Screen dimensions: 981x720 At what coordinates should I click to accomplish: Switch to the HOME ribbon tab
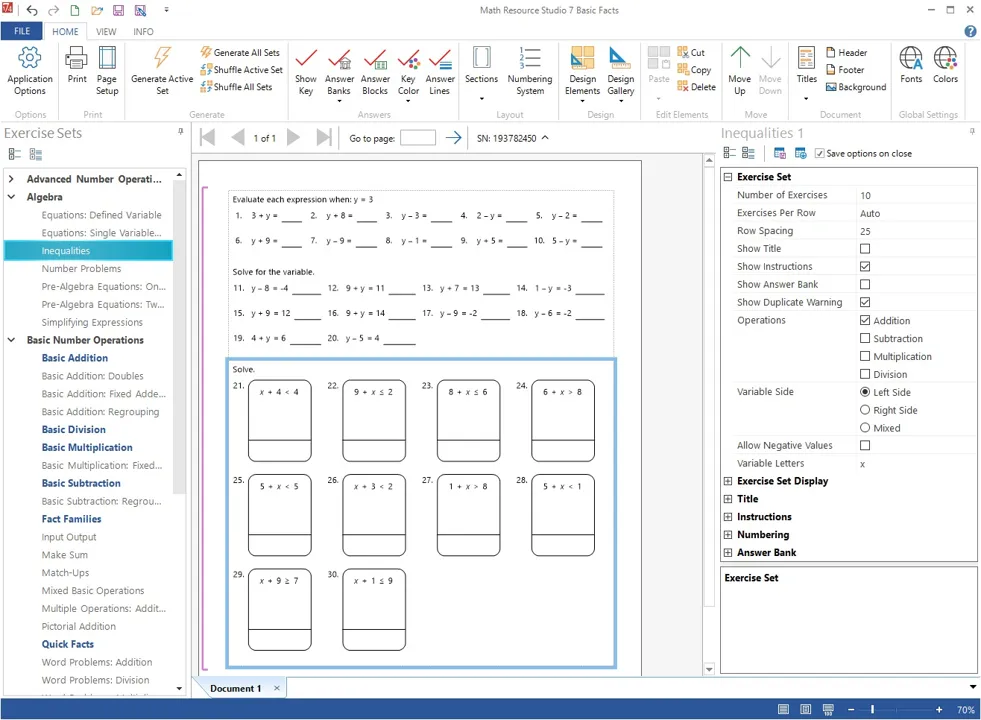pyautogui.click(x=65, y=31)
